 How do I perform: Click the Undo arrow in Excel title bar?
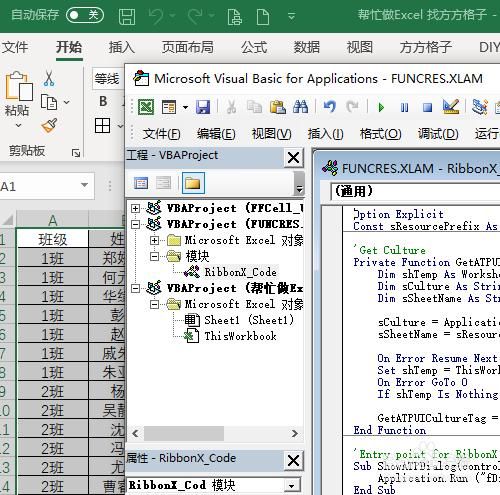point(156,16)
